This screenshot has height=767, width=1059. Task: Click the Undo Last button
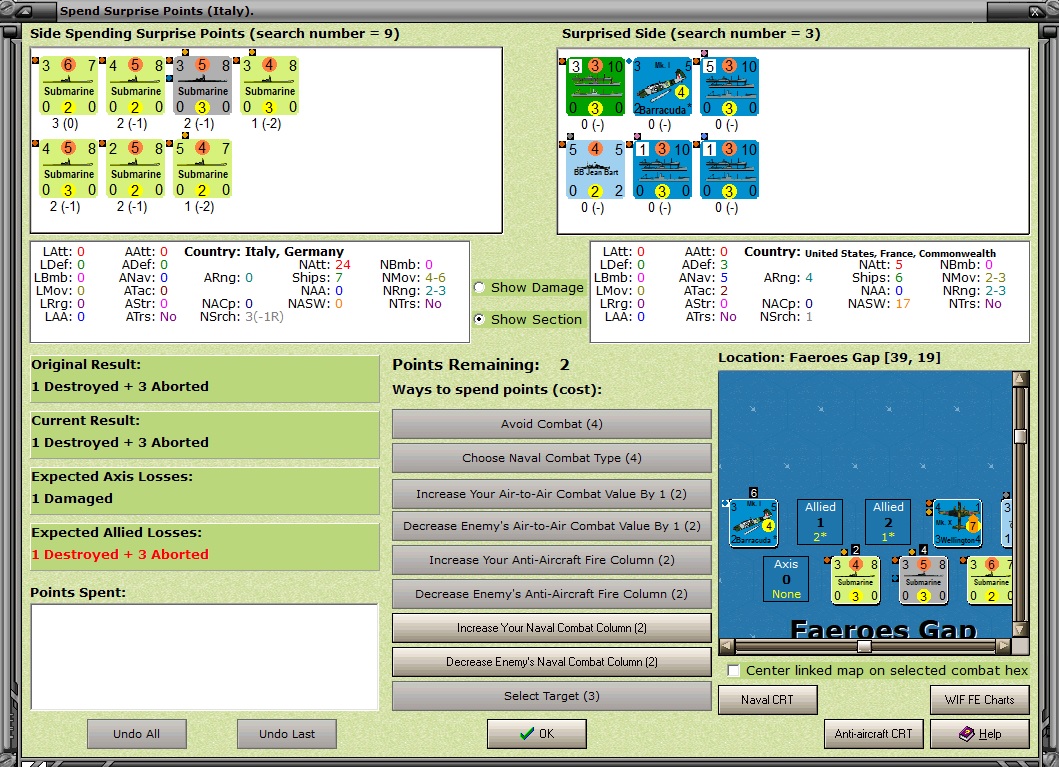[287, 734]
